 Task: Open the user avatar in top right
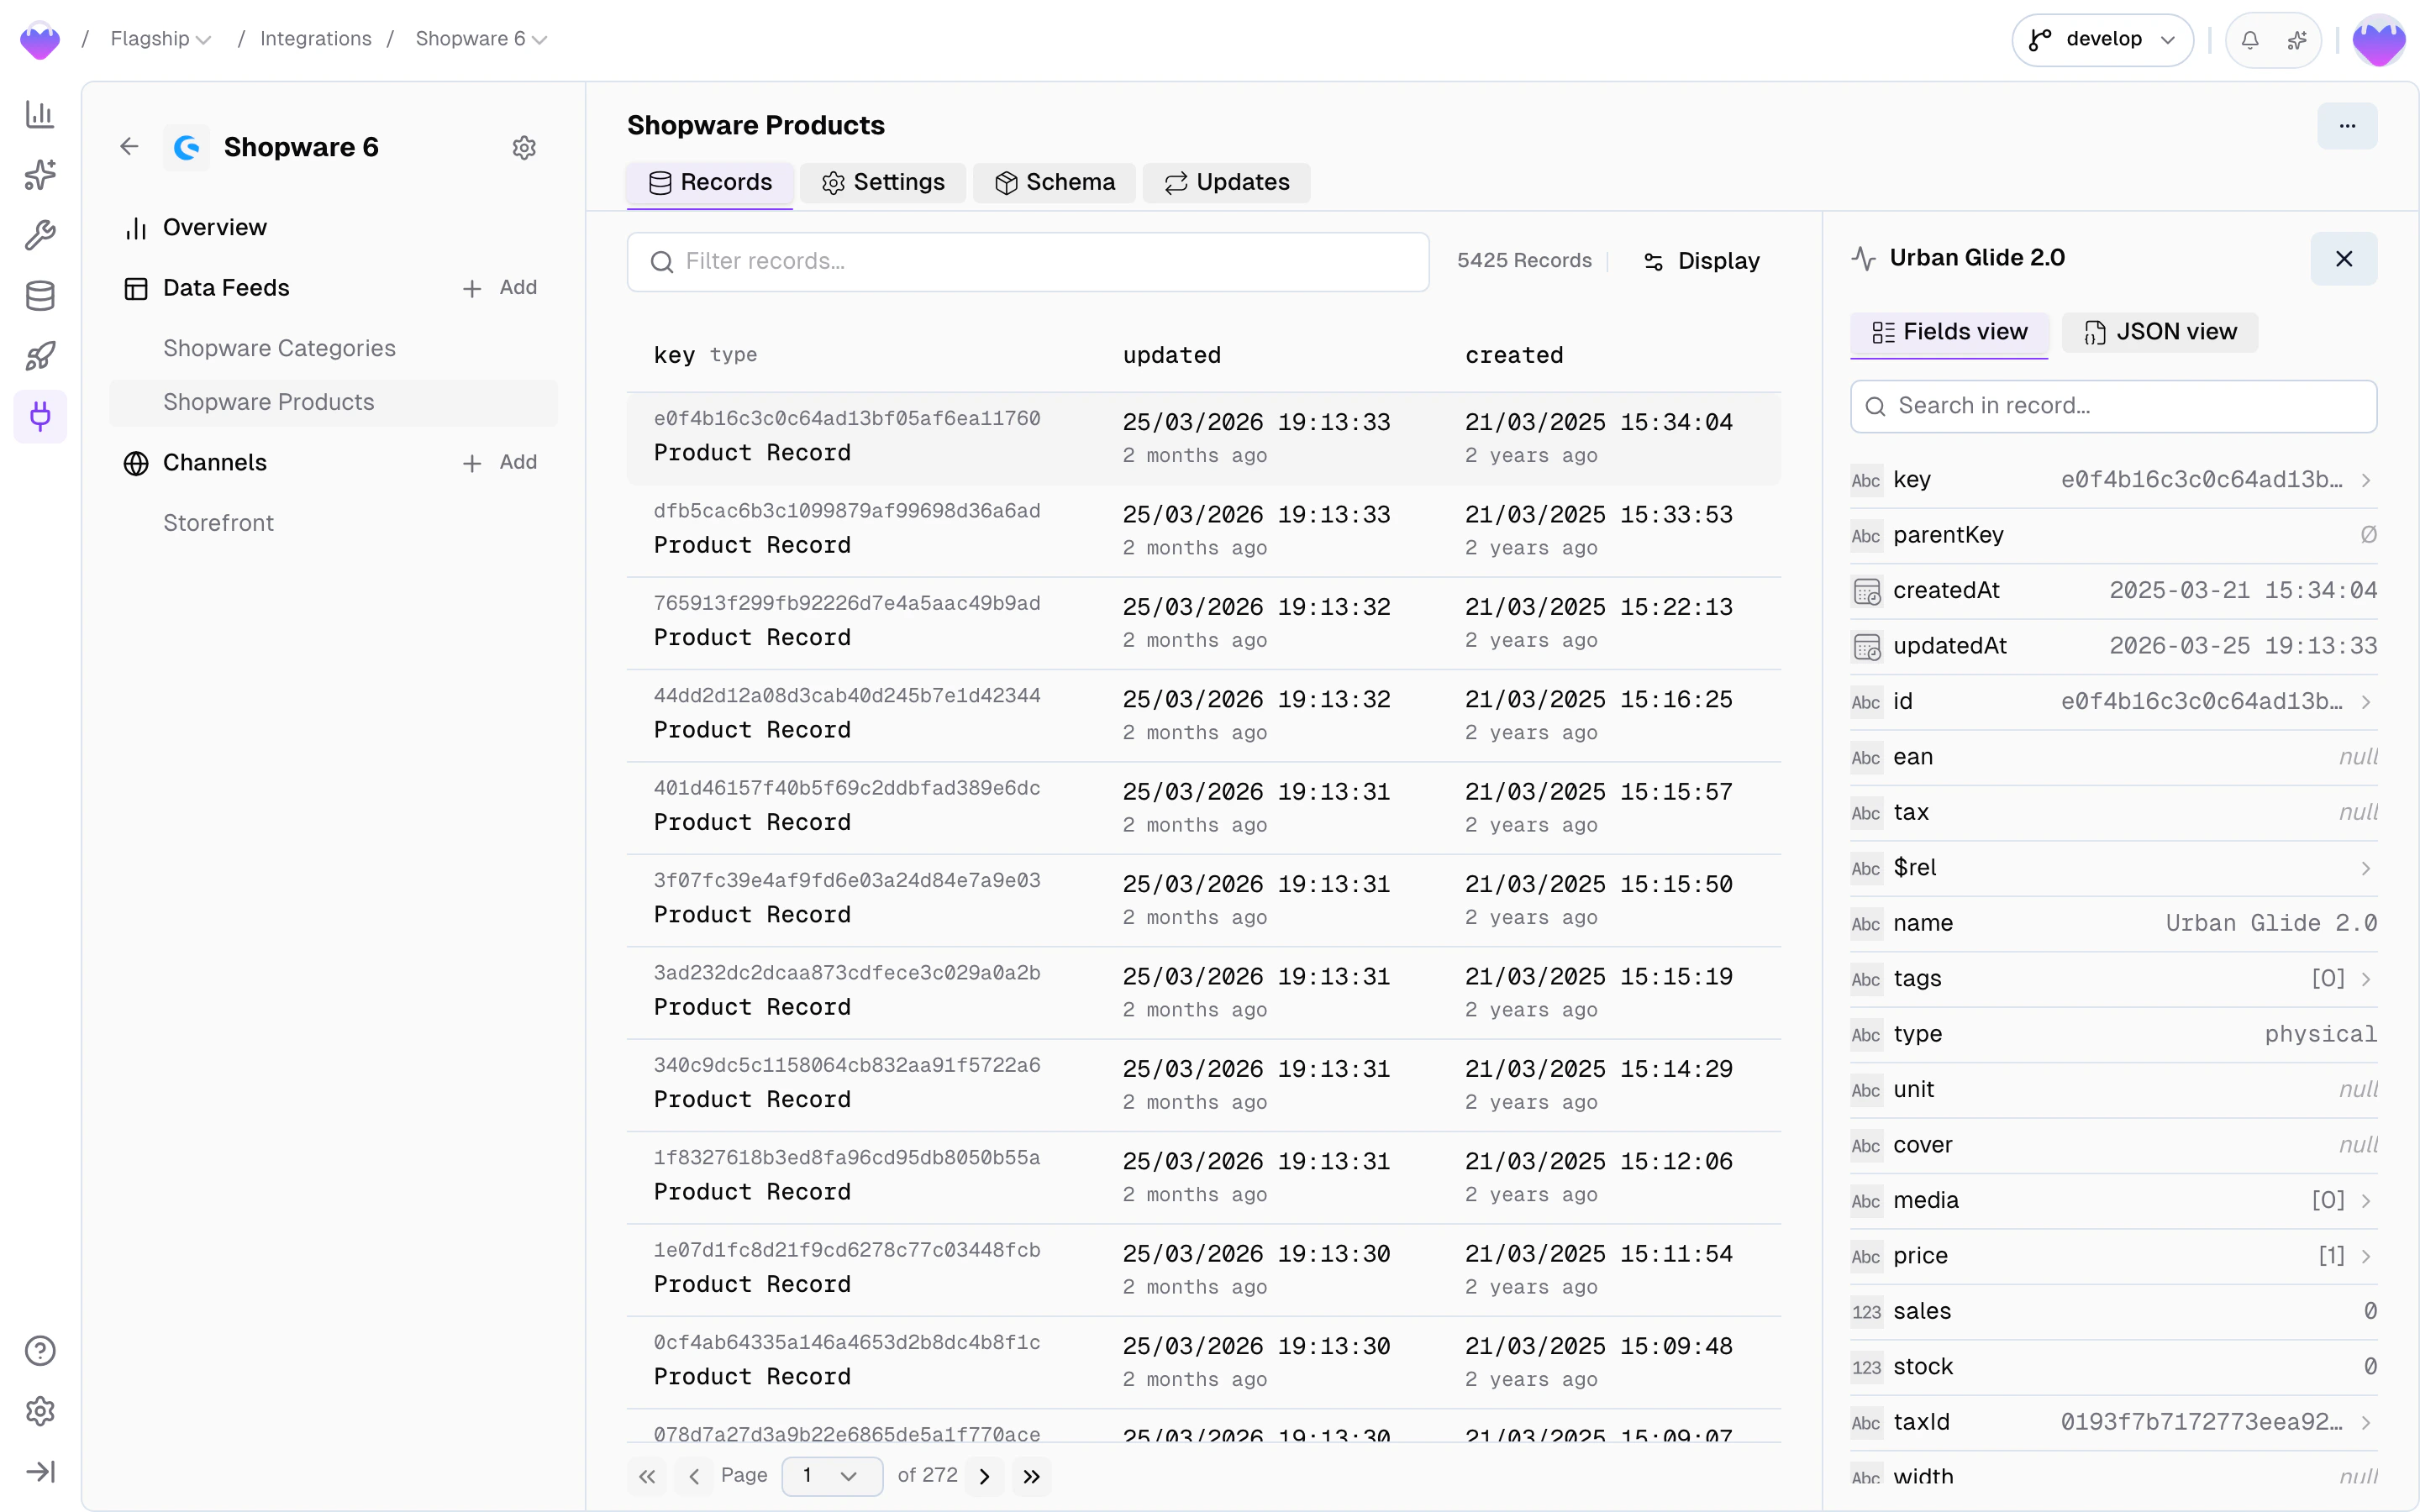(2379, 40)
